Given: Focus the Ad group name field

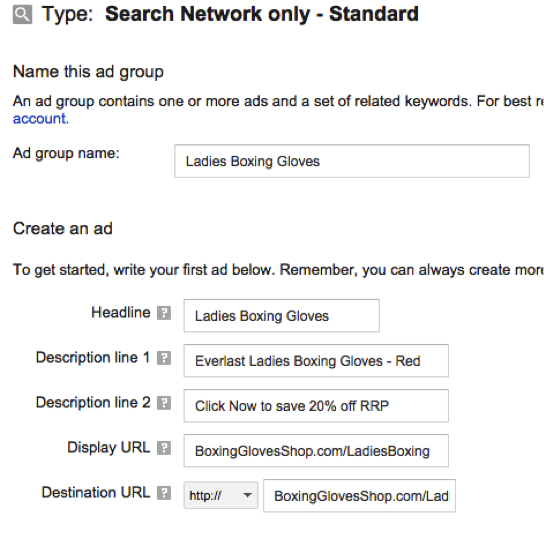Looking at the screenshot, I should coord(352,161).
